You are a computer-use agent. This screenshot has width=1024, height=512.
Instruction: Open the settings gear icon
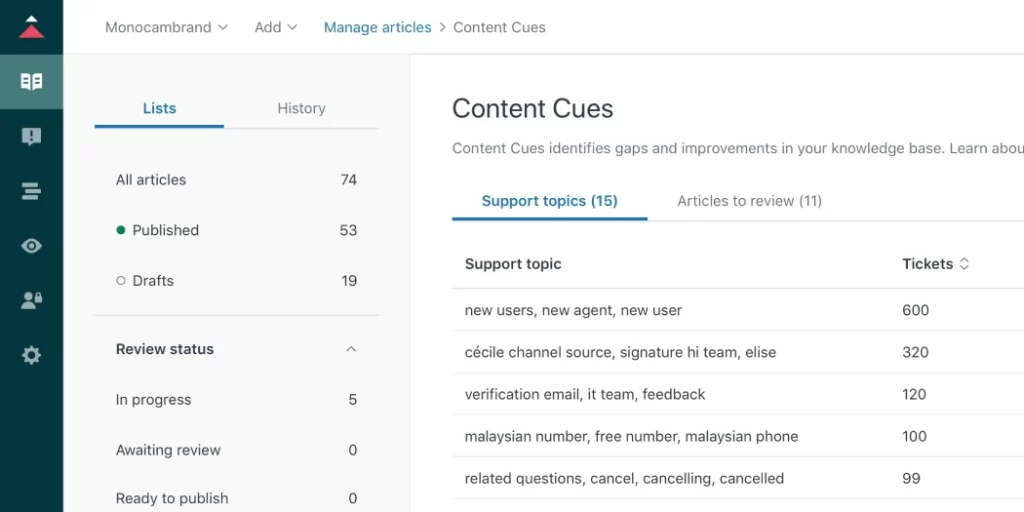pos(31,355)
